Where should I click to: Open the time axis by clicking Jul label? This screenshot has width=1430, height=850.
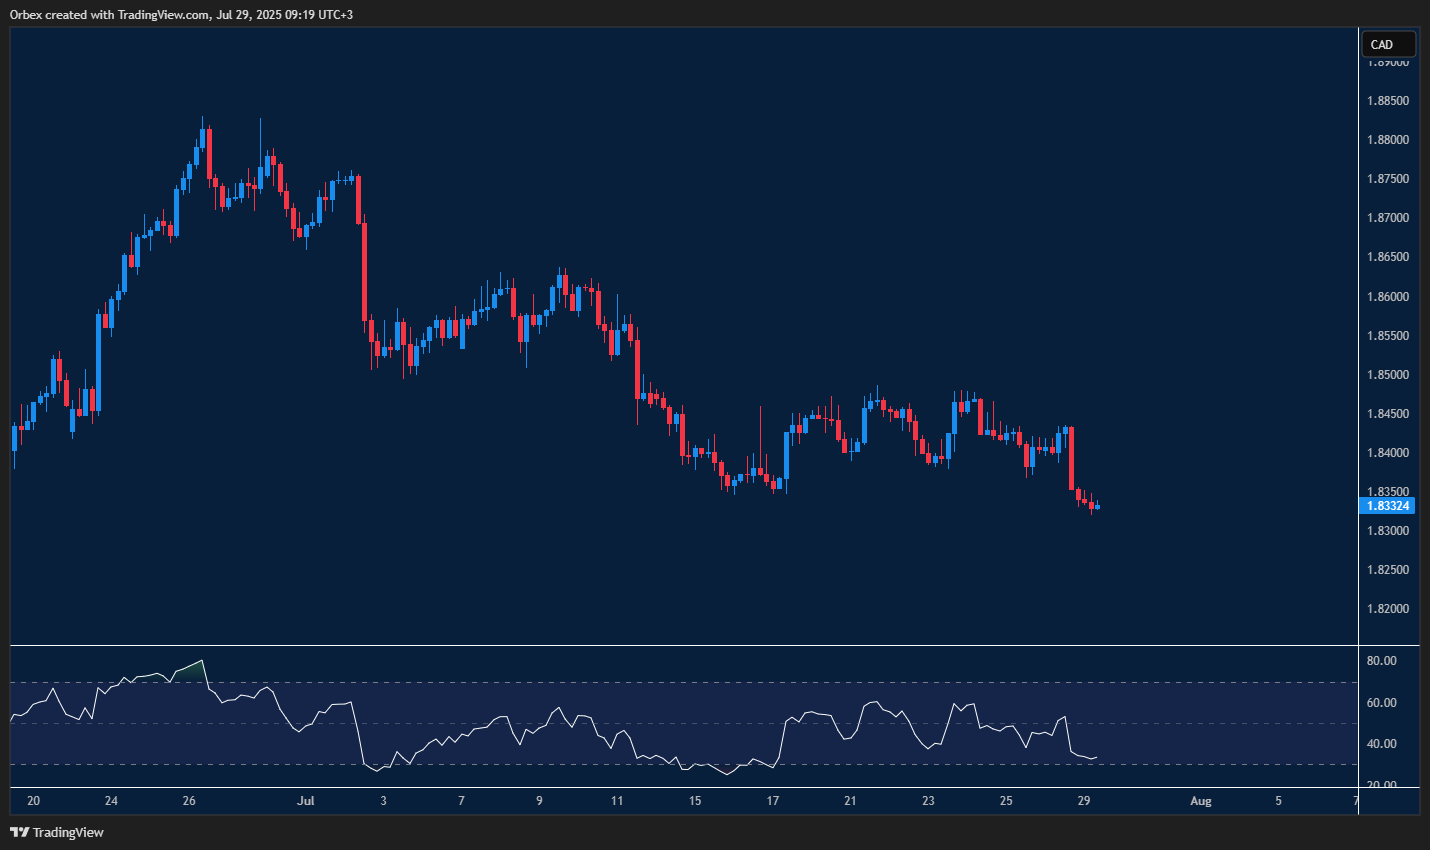(305, 801)
